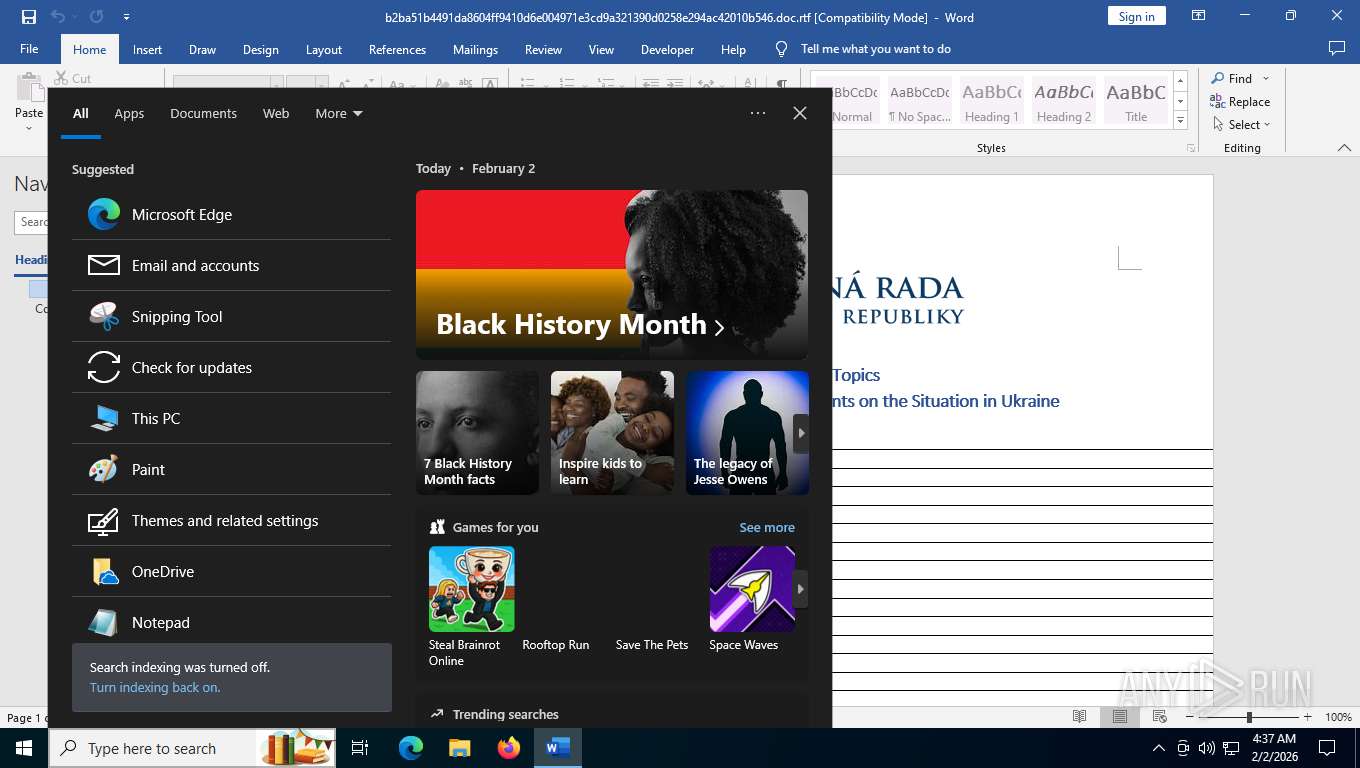Close the Windows search panel

point(800,113)
